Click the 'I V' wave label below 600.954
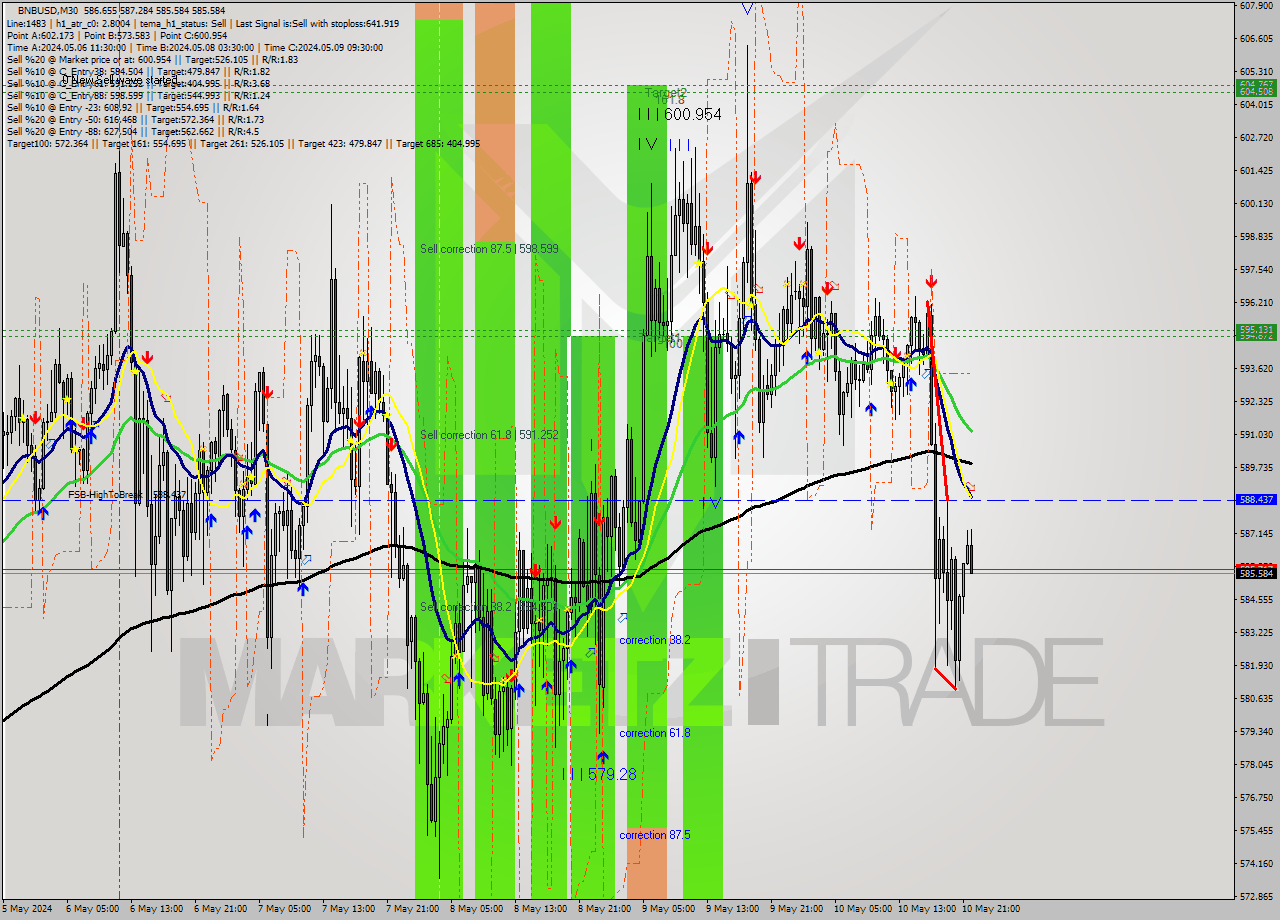This screenshot has height=920, width=1280. [x=648, y=144]
